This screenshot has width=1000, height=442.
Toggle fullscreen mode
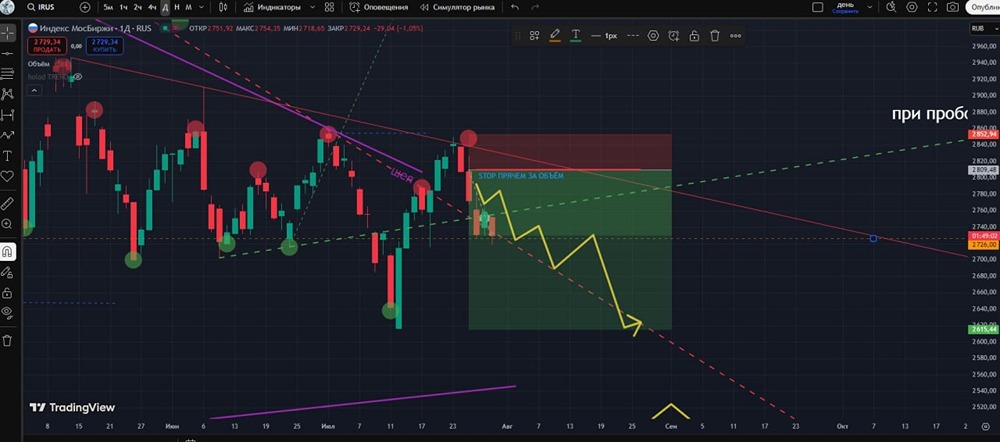pyautogui.click(x=932, y=8)
